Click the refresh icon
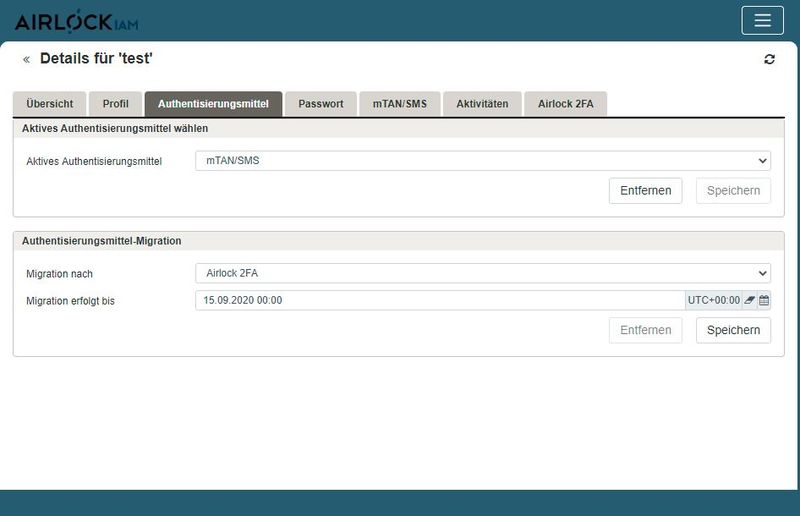This screenshot has height=516, width=800. (769, 59)
